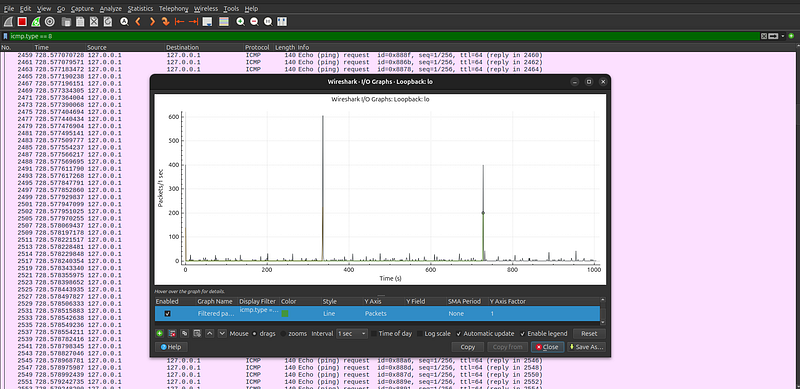The image size is (800, 389).
Task: Save this capture file
Action: [x=80, y=21]
